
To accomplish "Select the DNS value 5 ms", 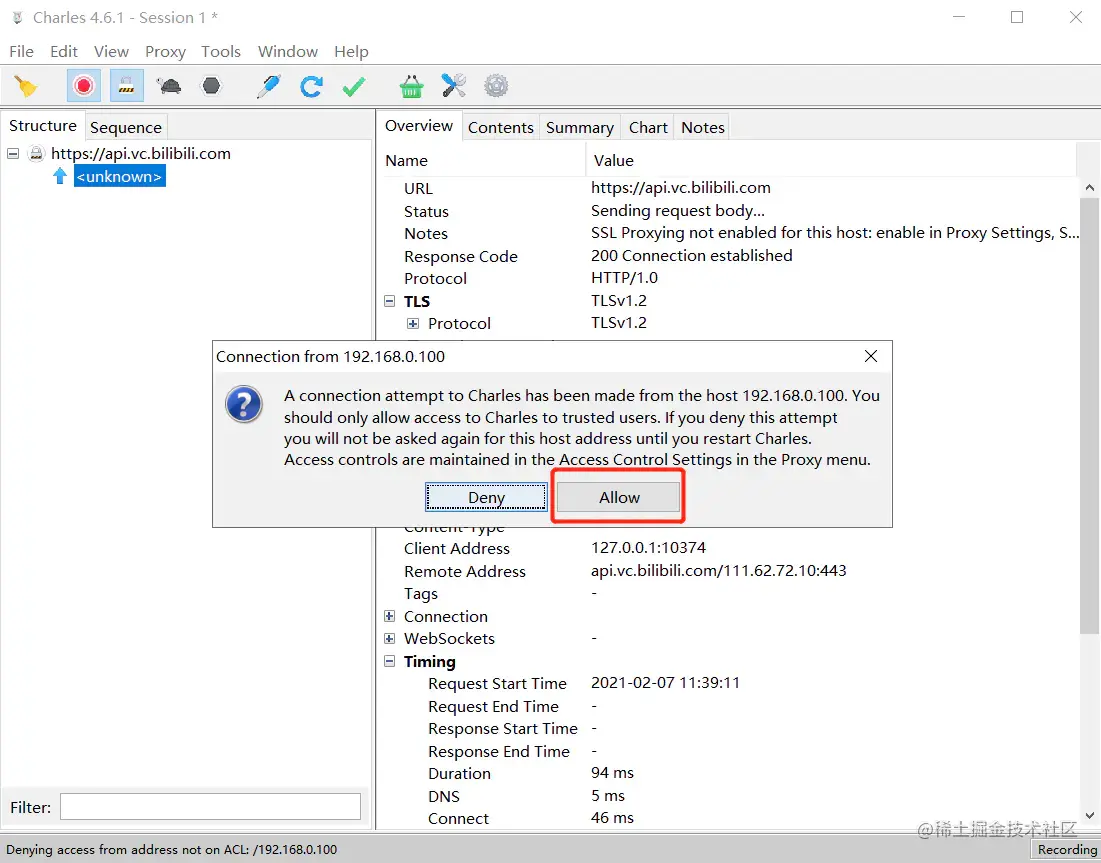I will [x=607, y=796].
